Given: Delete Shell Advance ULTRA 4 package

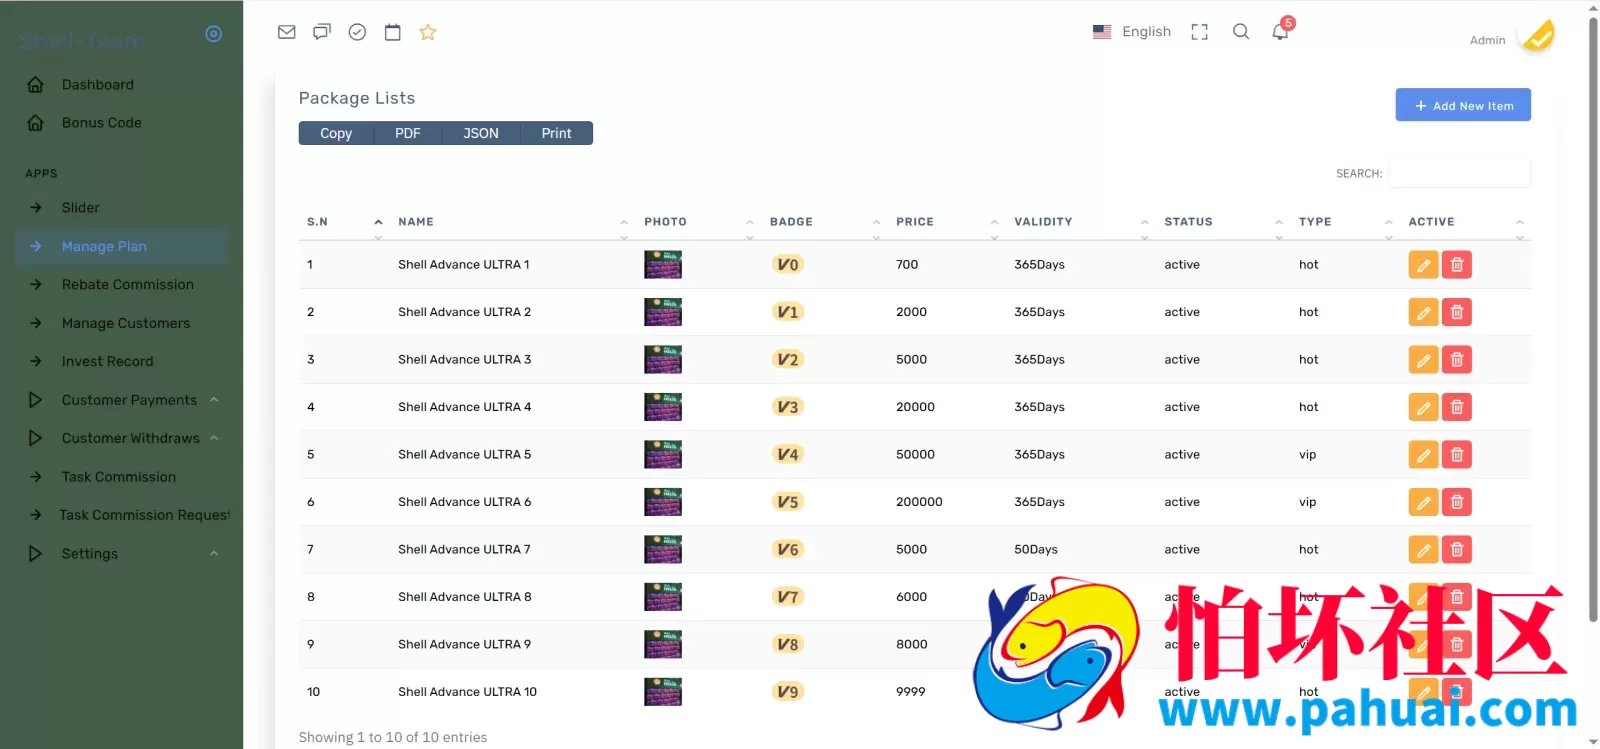Looking at the screenshot, I should click(x=1457, y=407).
